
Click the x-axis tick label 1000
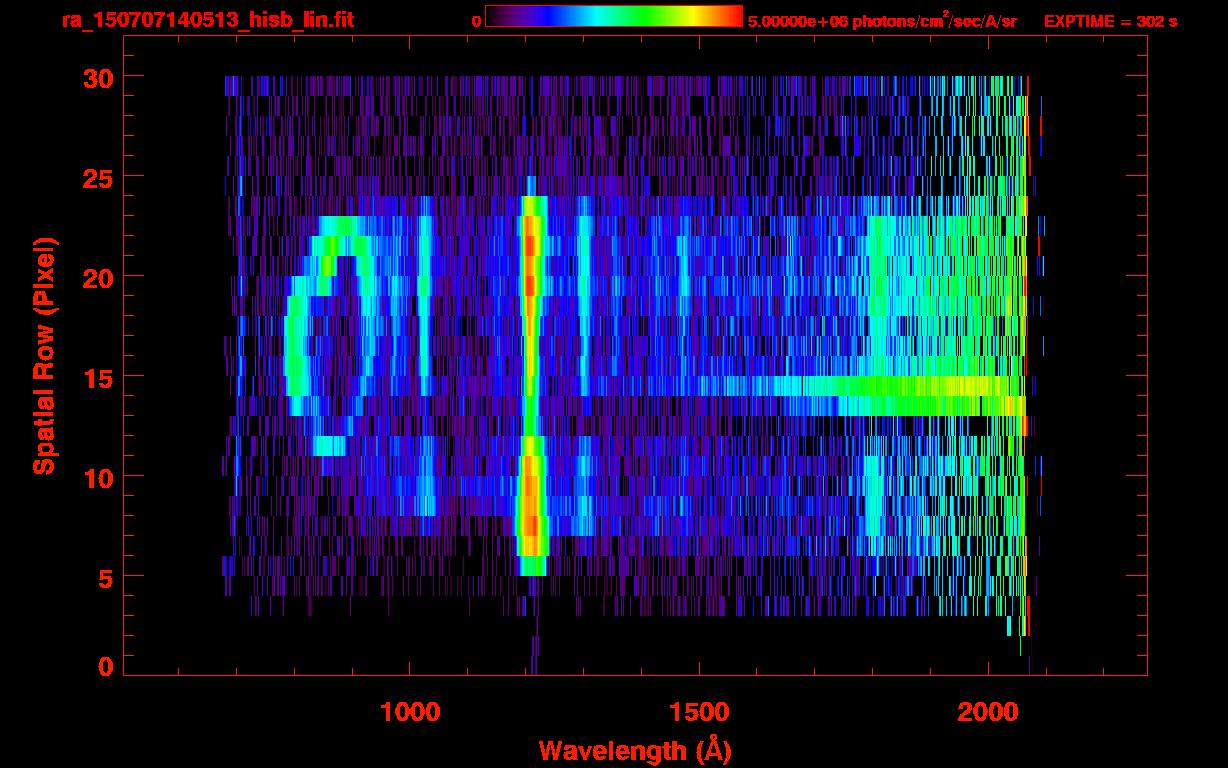(x=410, y=712)
